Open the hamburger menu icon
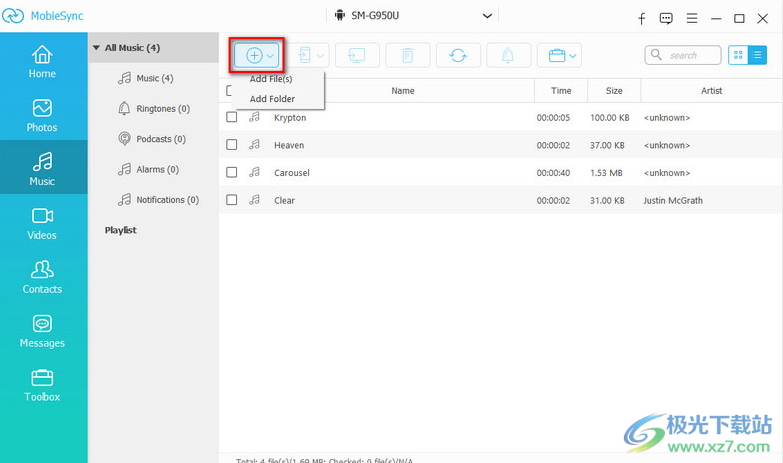Viewport: 783px width, 463px height. pos(692,18)
